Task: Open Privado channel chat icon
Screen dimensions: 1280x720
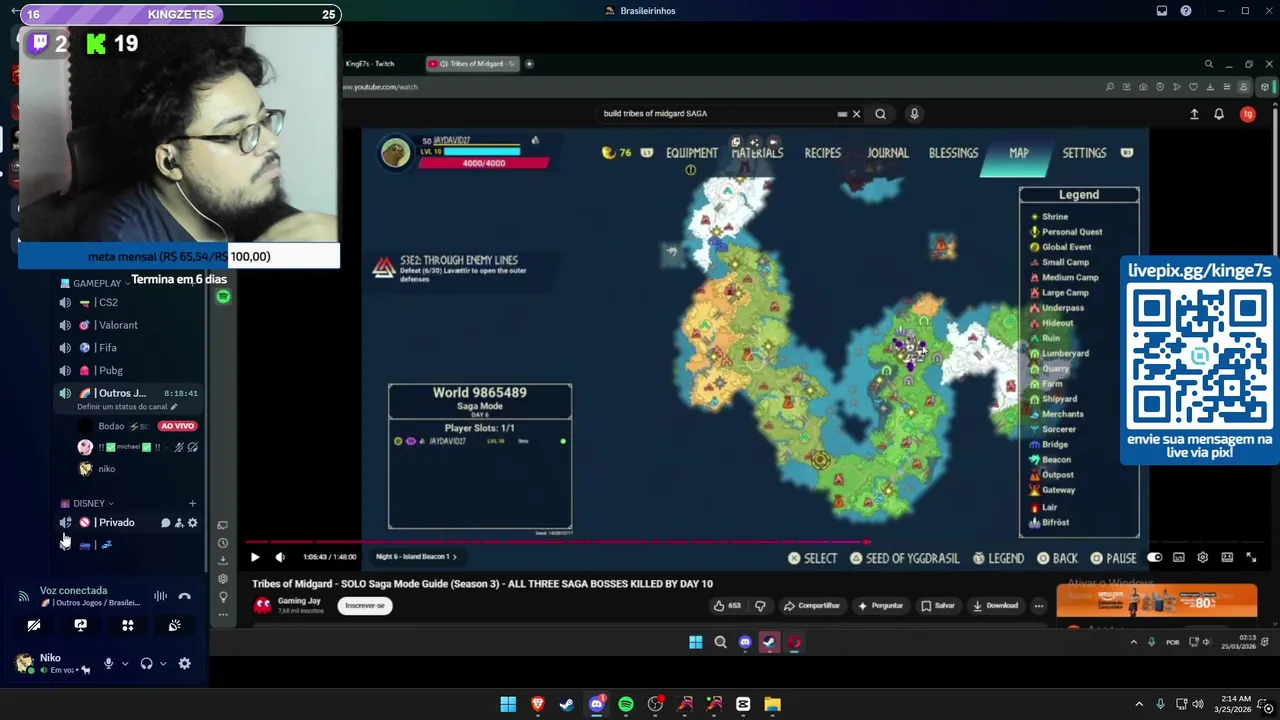Action: pyautogui.click(x=166, y=523)
